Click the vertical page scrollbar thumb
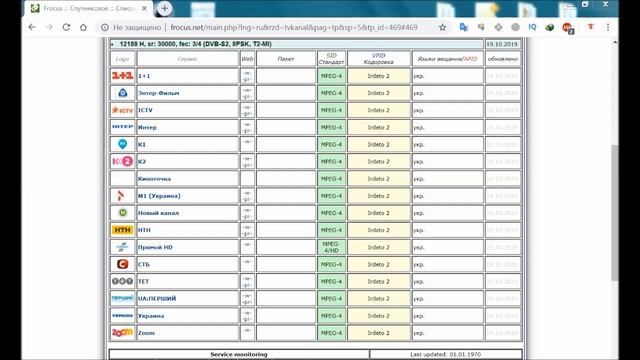The image size is (640, 360). 615,212
